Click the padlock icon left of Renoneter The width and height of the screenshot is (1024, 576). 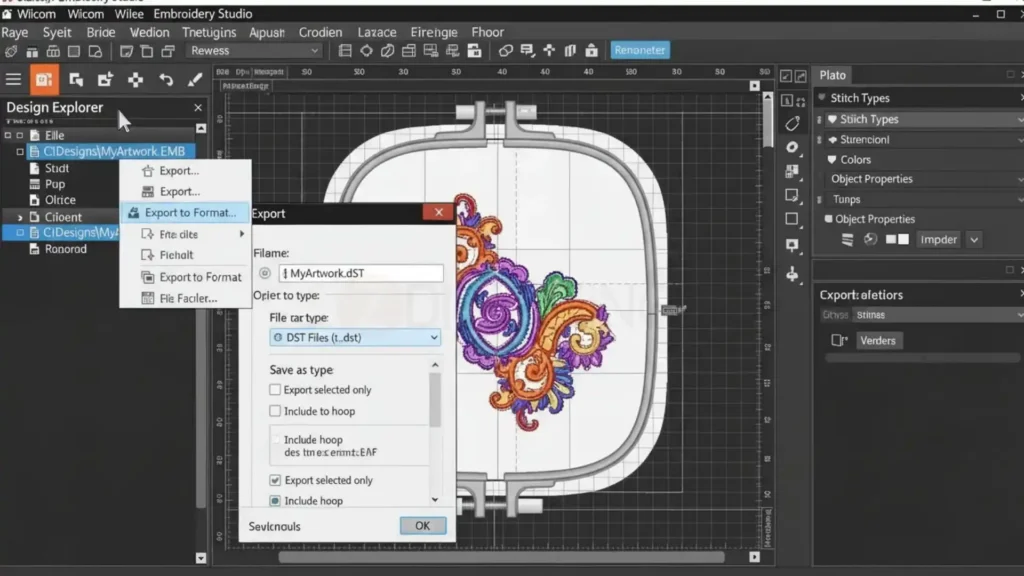pyautogui.click(x=592, y=50)
